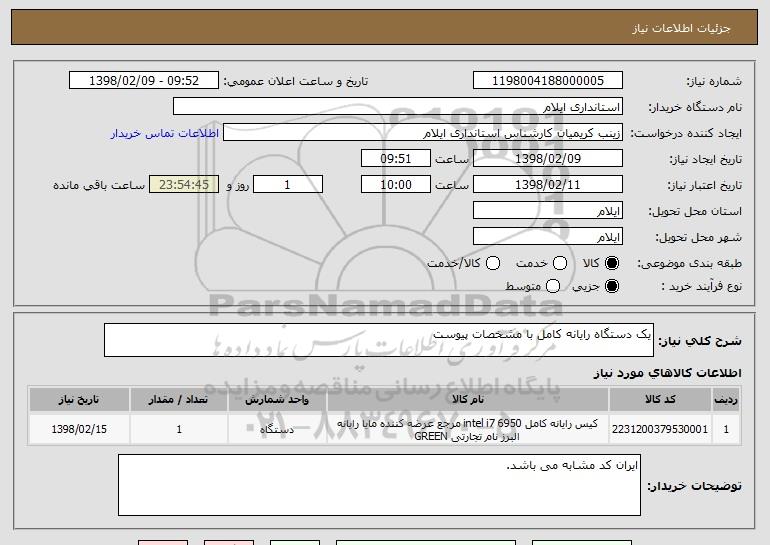
Task: Click the buyer organization field استانداری ایلام
Action: tap(398, 107)
